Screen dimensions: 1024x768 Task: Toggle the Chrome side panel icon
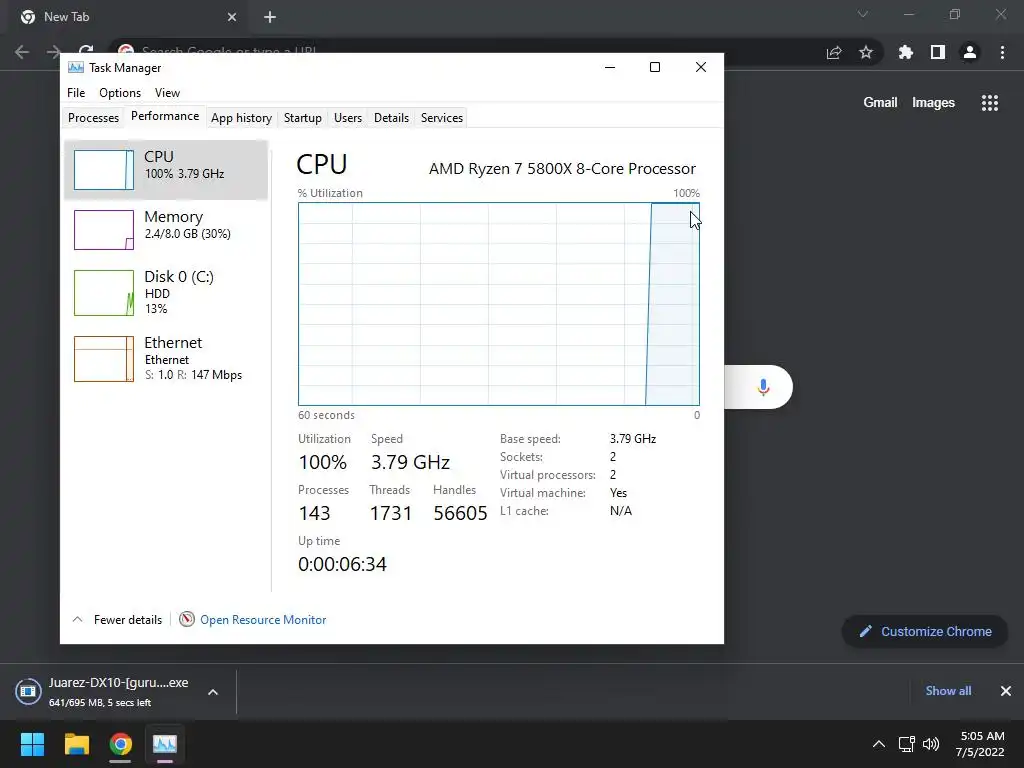click(938, 52)
